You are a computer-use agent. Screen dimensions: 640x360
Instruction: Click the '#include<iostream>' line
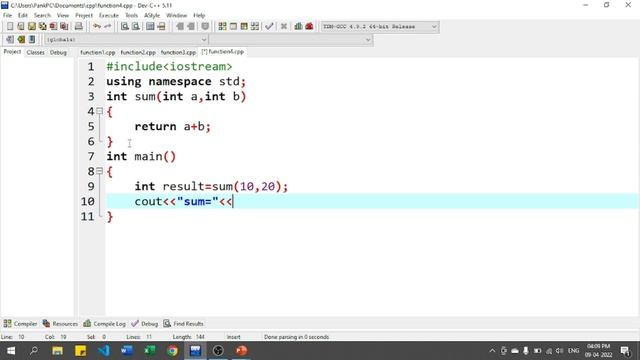(169, 67)
